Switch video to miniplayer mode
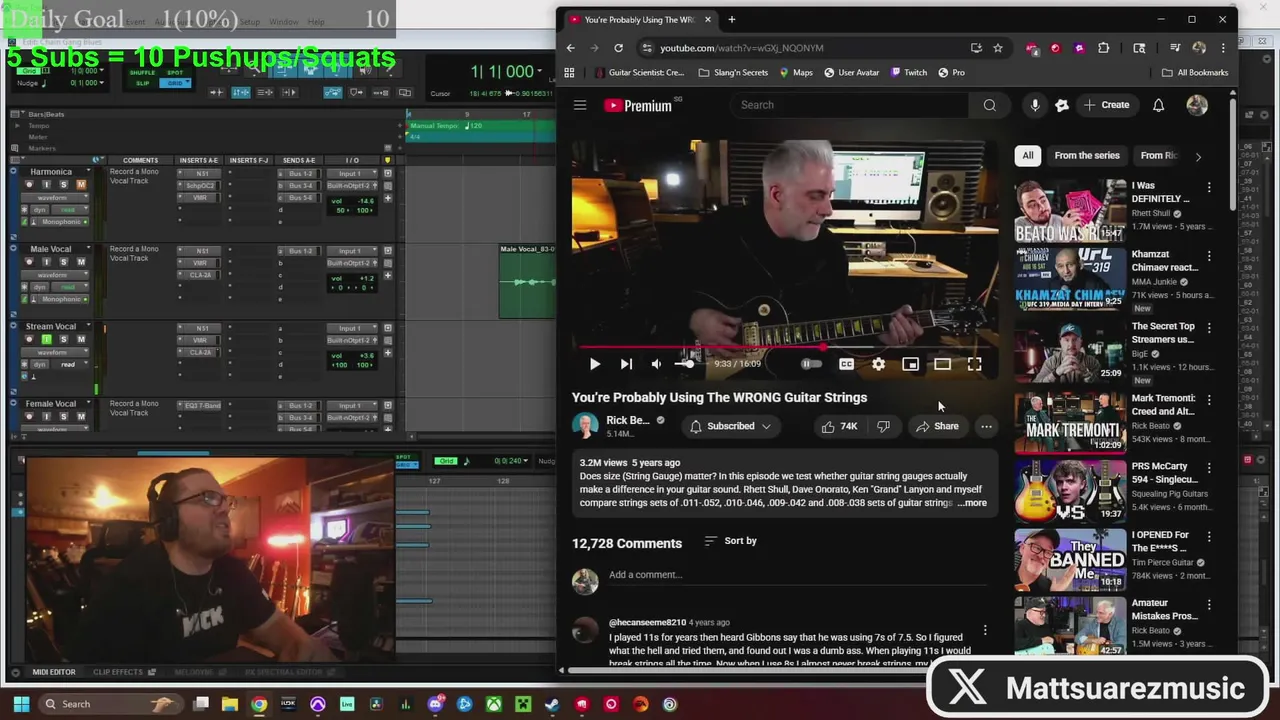 click(910, 364)
